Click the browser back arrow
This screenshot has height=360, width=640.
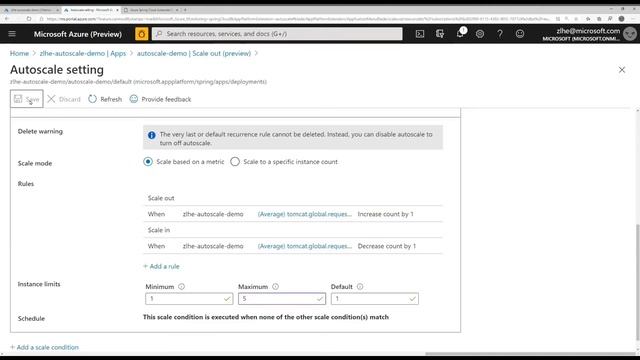tap(7, 19)
